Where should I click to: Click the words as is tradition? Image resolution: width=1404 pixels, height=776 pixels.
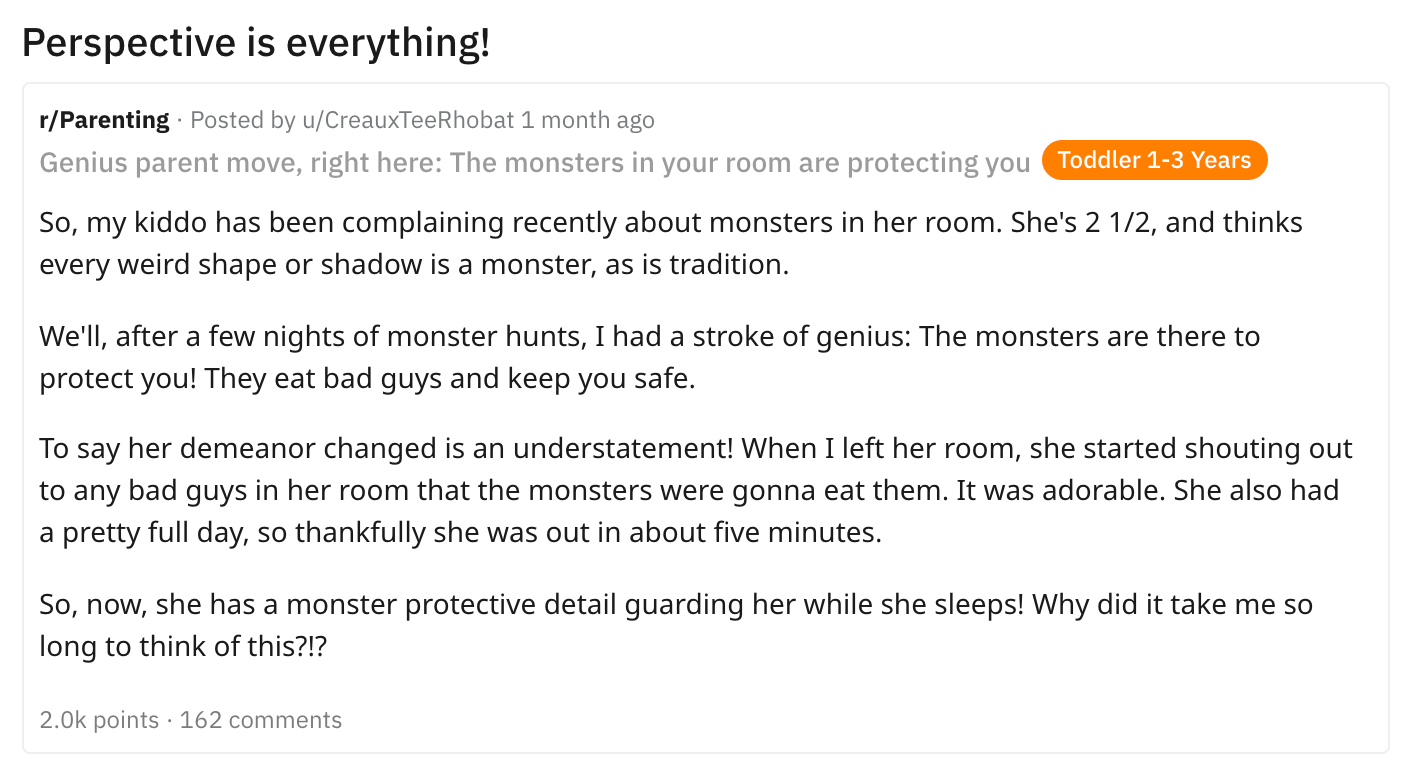point(697,265)
